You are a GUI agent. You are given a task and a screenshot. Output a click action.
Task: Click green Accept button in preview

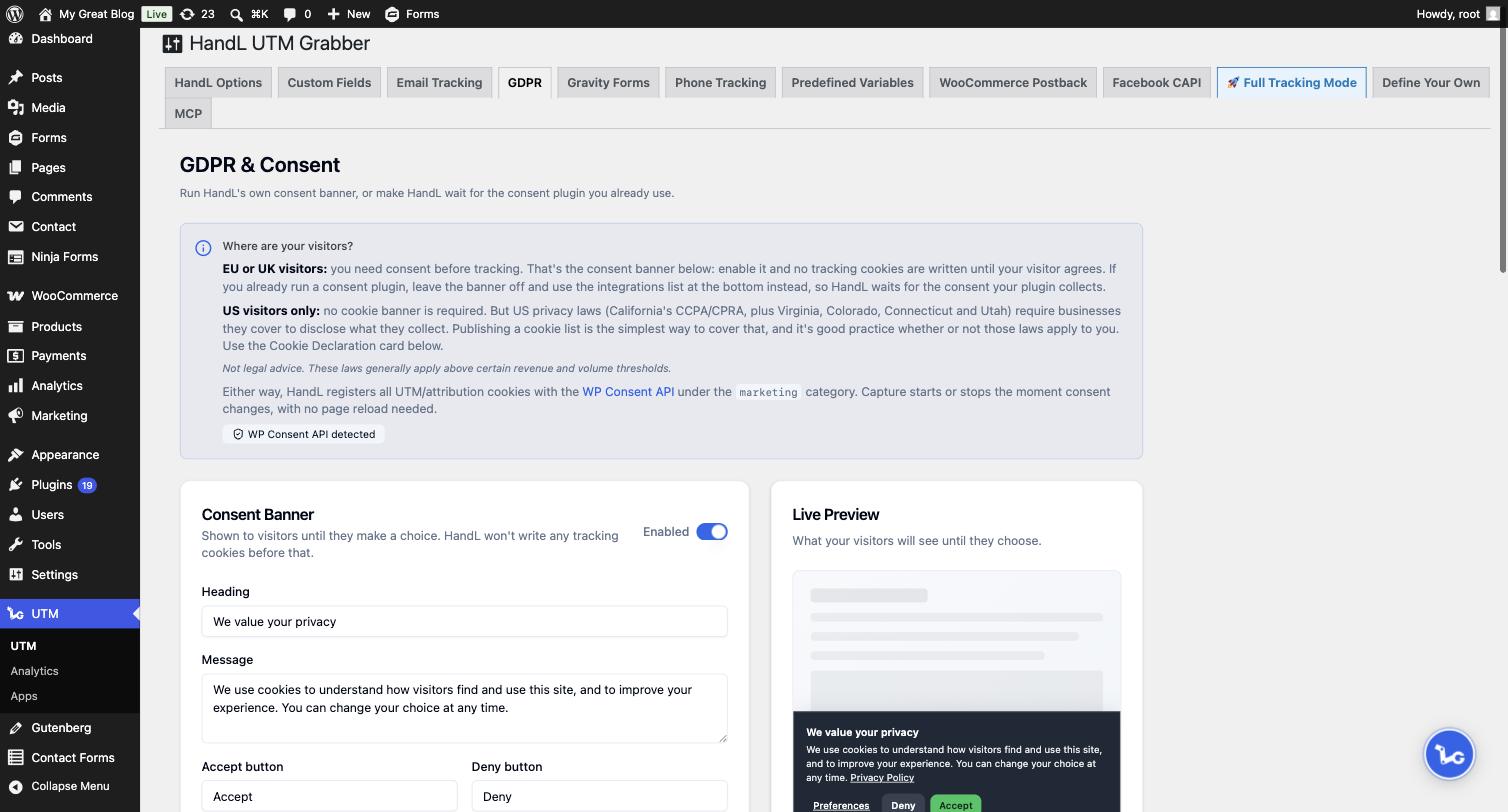click(955, 805)
